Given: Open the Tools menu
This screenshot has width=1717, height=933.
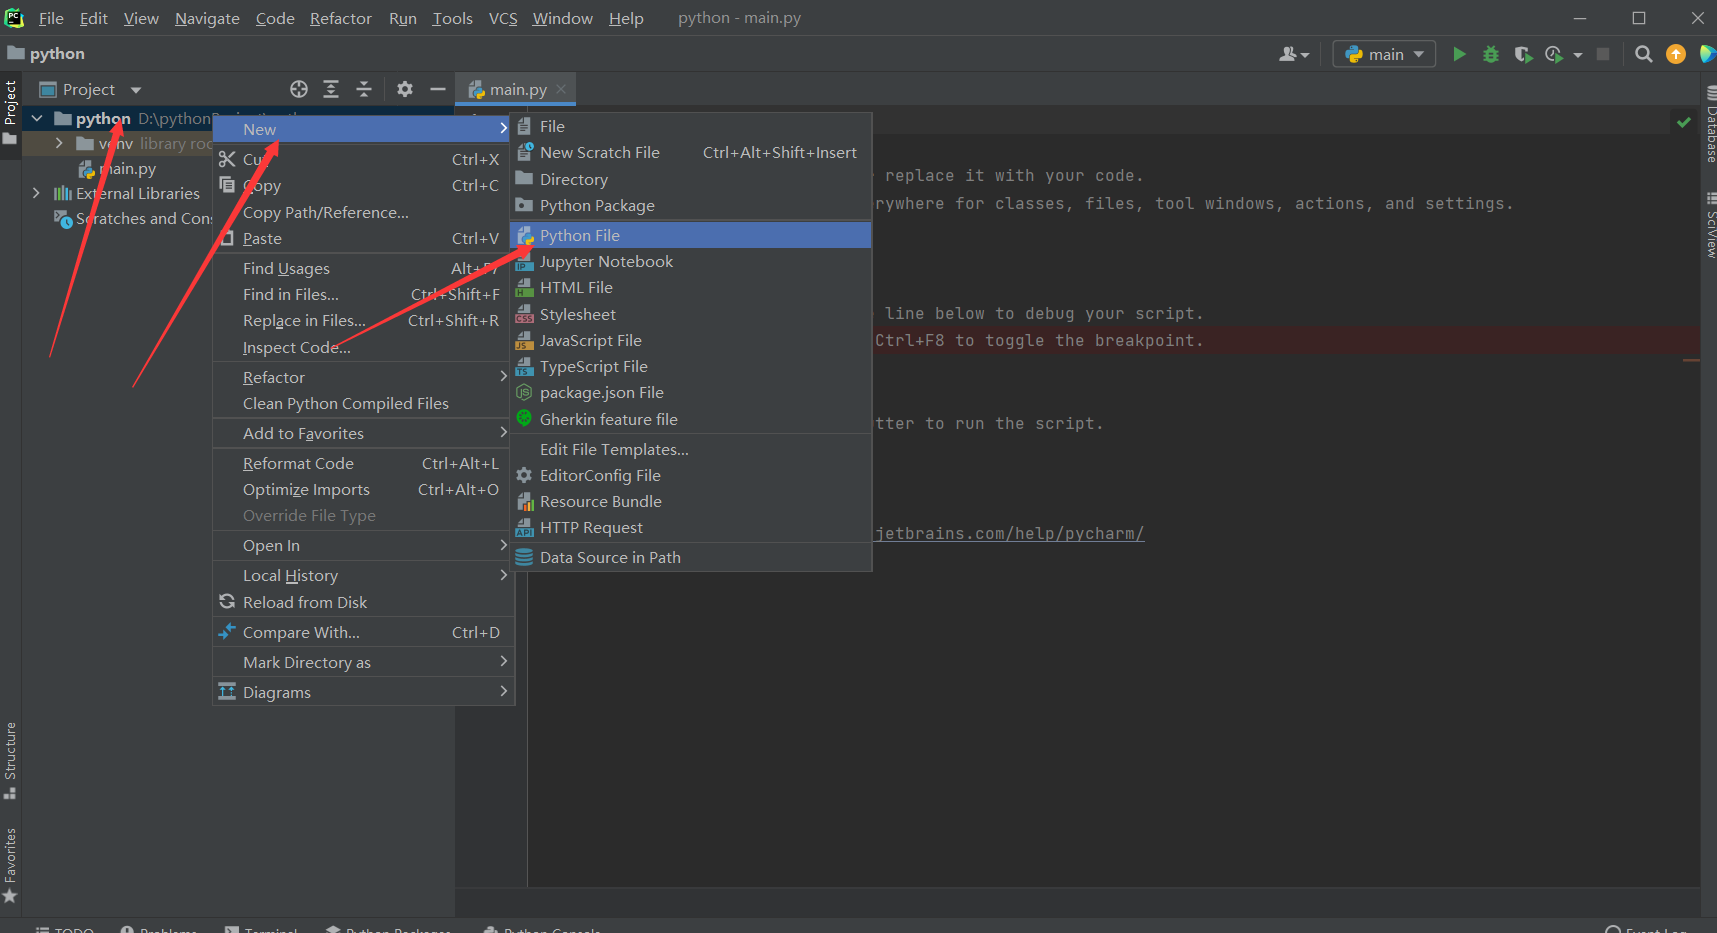Looking at the screenshot, I should point(452,18).
